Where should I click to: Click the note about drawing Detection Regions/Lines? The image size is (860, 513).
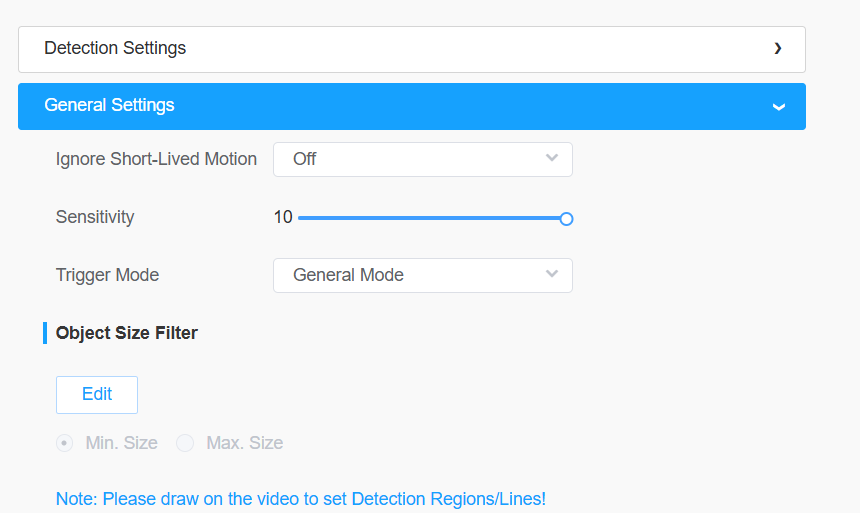301,499
